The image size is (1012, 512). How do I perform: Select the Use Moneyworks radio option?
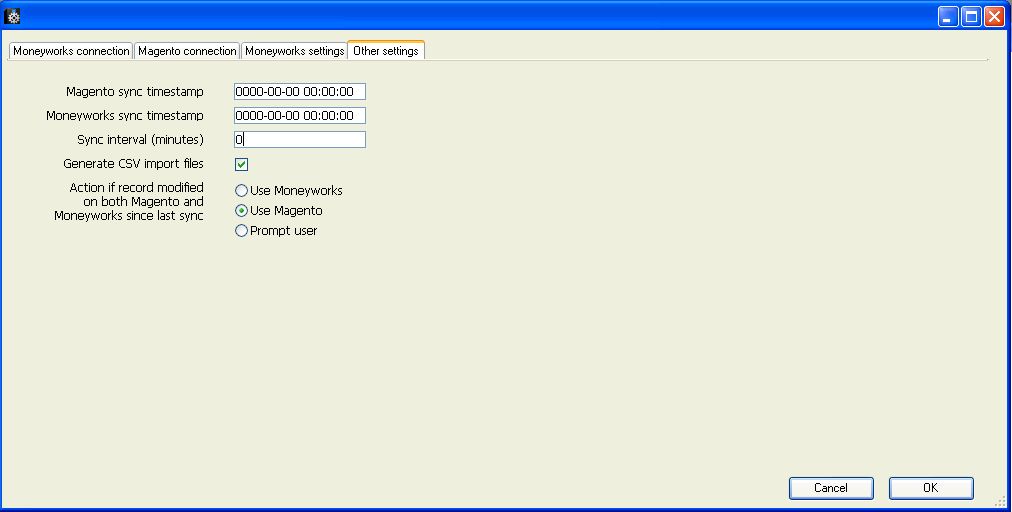pyautogui.click(x=288, y=190)
